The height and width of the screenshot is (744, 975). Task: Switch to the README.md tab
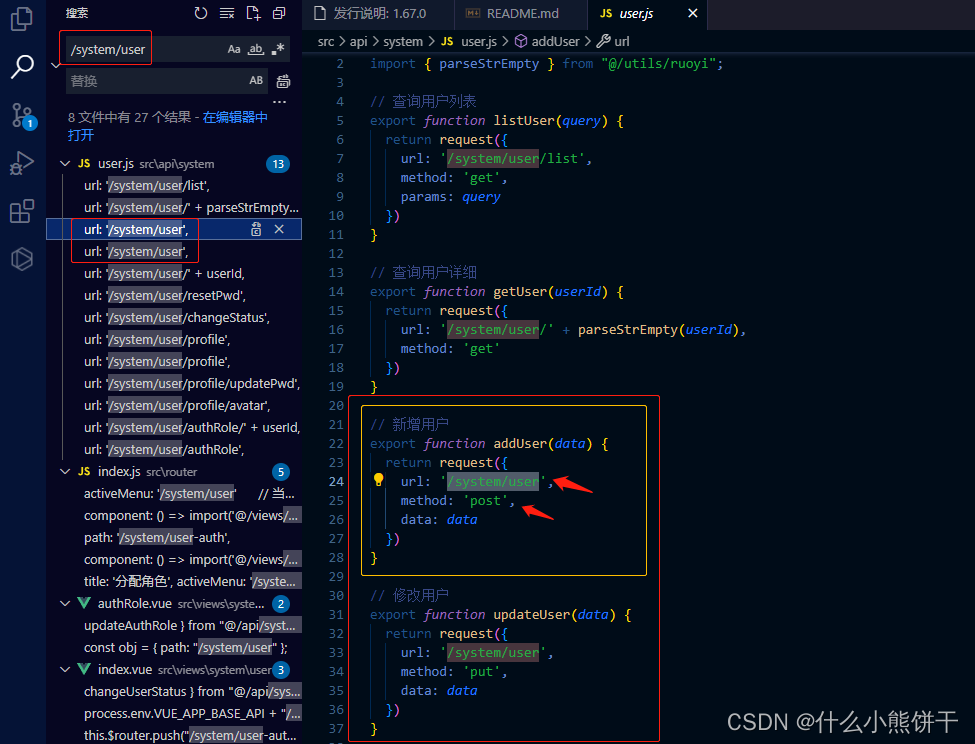(521, 14)
